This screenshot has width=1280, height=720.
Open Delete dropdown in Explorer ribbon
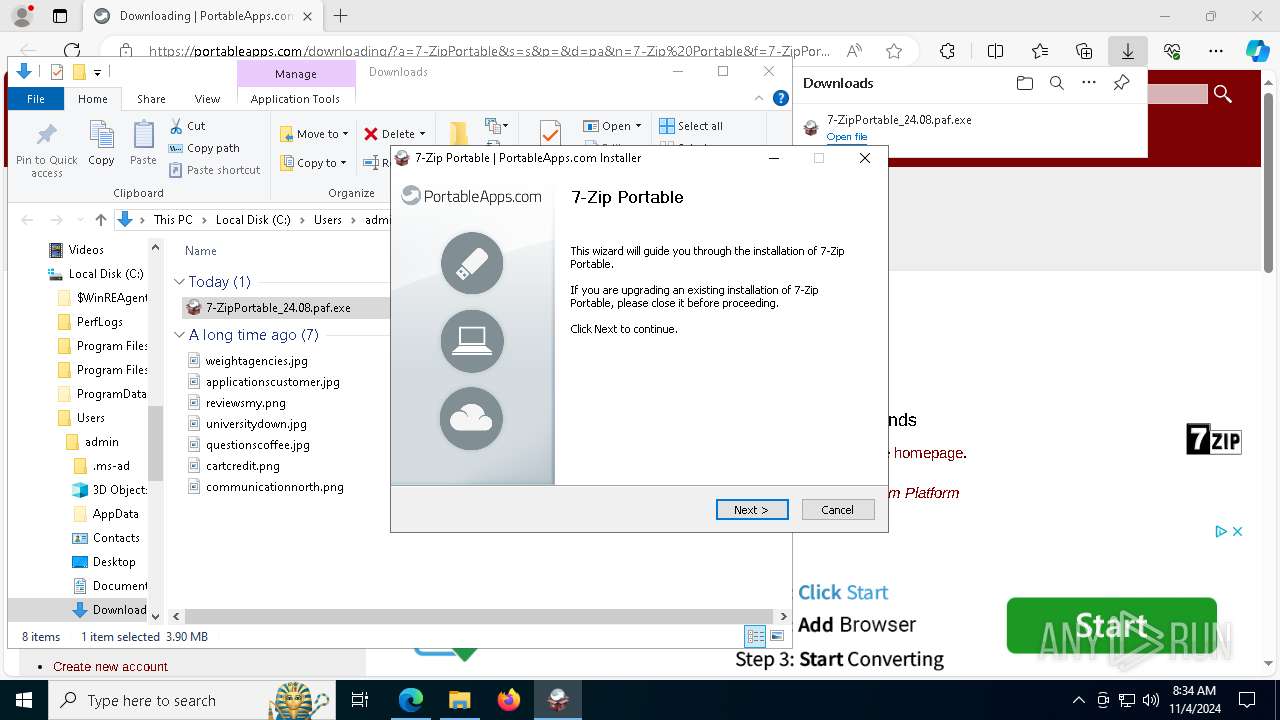[395, 134]
